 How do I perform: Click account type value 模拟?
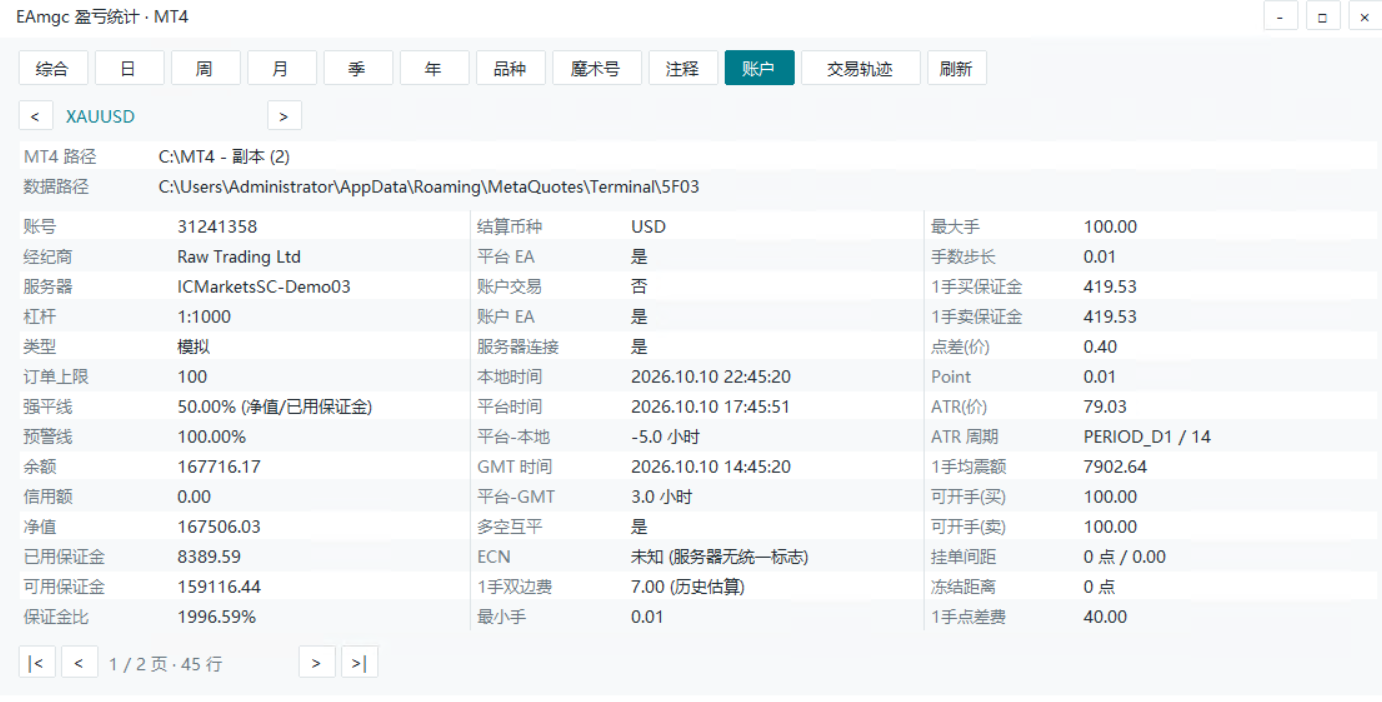pyautogui.click(x=194, y=347)
